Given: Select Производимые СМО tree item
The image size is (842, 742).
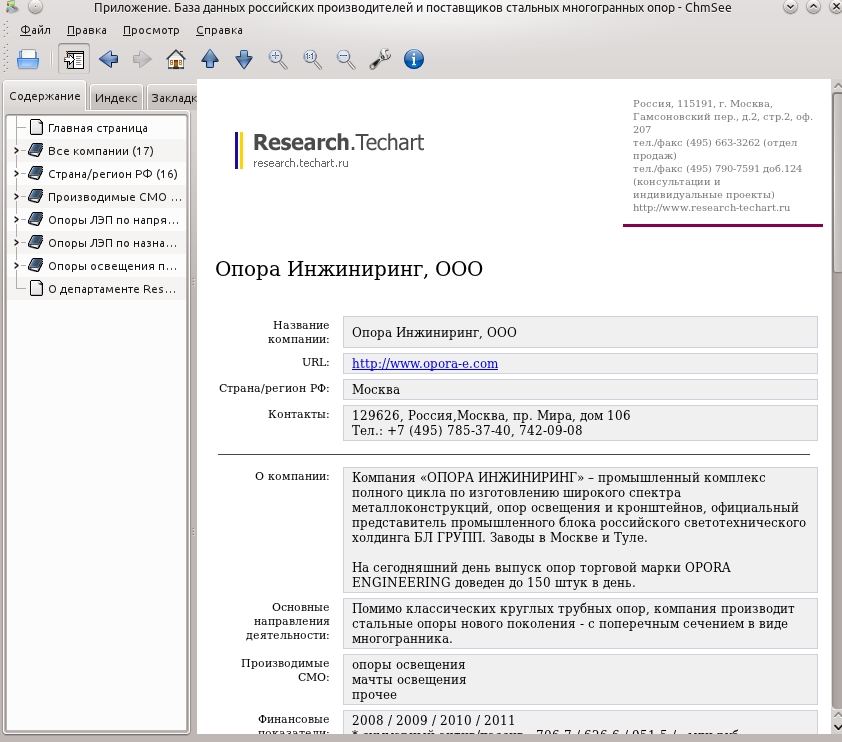Looking at the screenshot, I should coord(115,197).
